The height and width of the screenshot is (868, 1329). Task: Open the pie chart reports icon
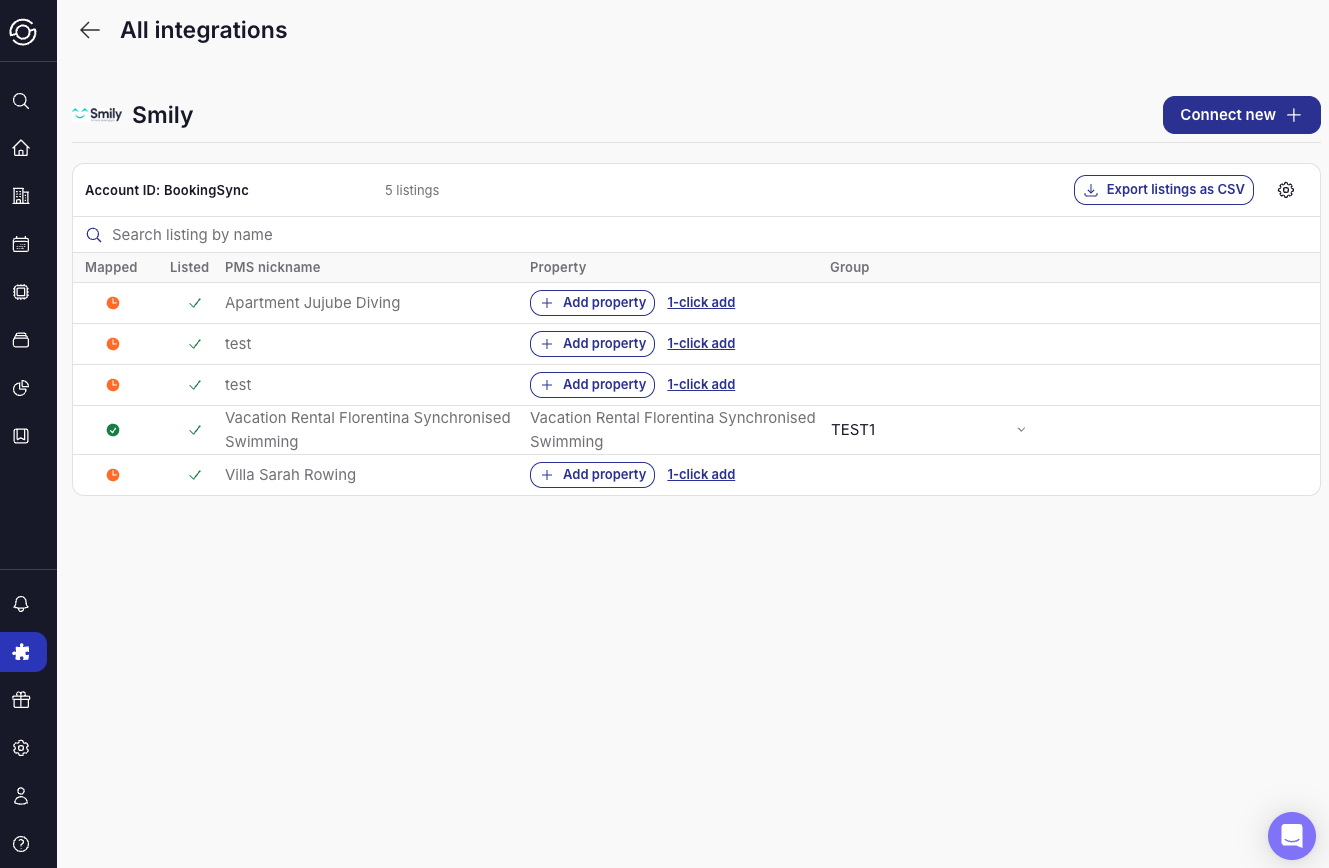coord(21,388)
